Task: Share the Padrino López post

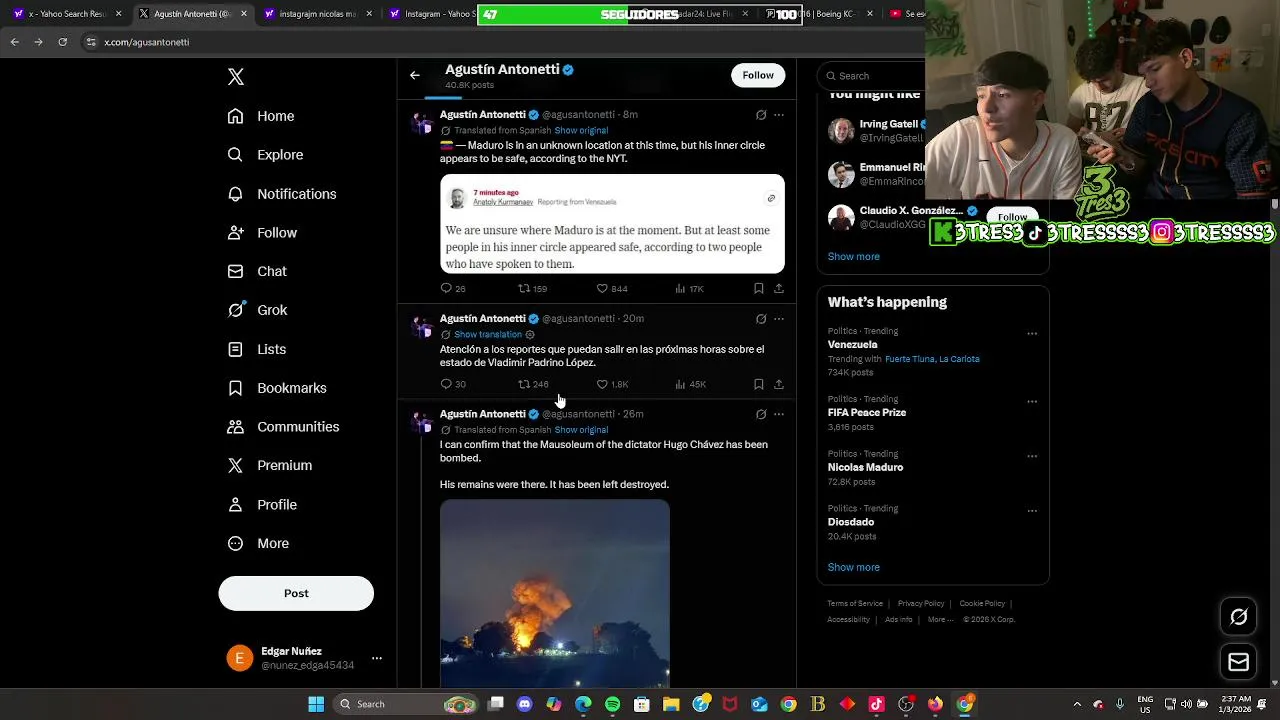Action: (779, 384)
